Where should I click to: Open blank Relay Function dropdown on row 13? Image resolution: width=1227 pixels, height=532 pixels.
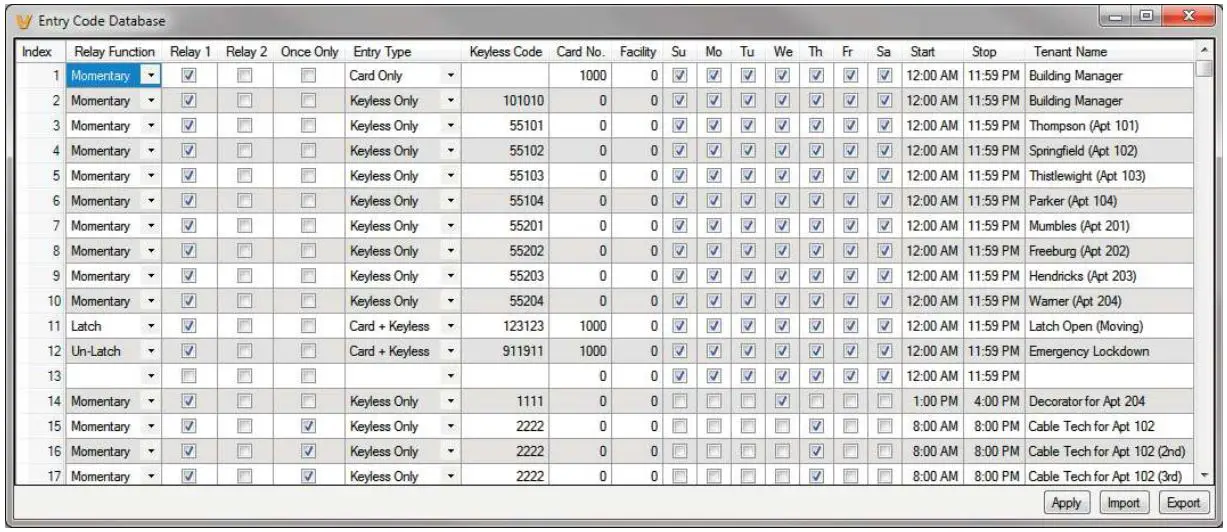150,376
